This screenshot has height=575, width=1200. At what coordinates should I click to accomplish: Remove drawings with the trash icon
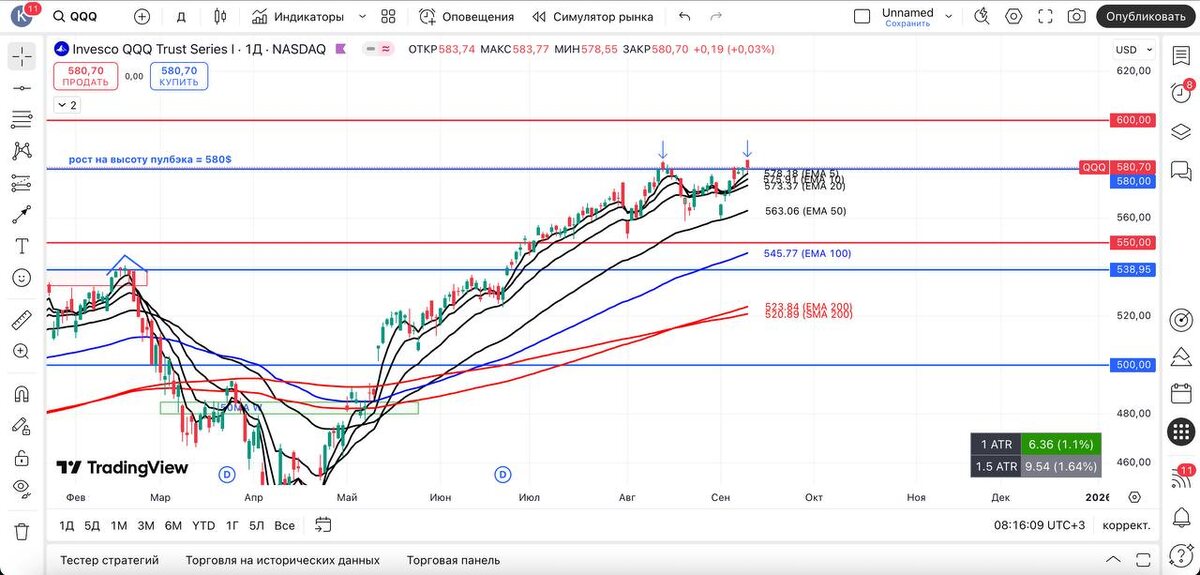point(21,531)
